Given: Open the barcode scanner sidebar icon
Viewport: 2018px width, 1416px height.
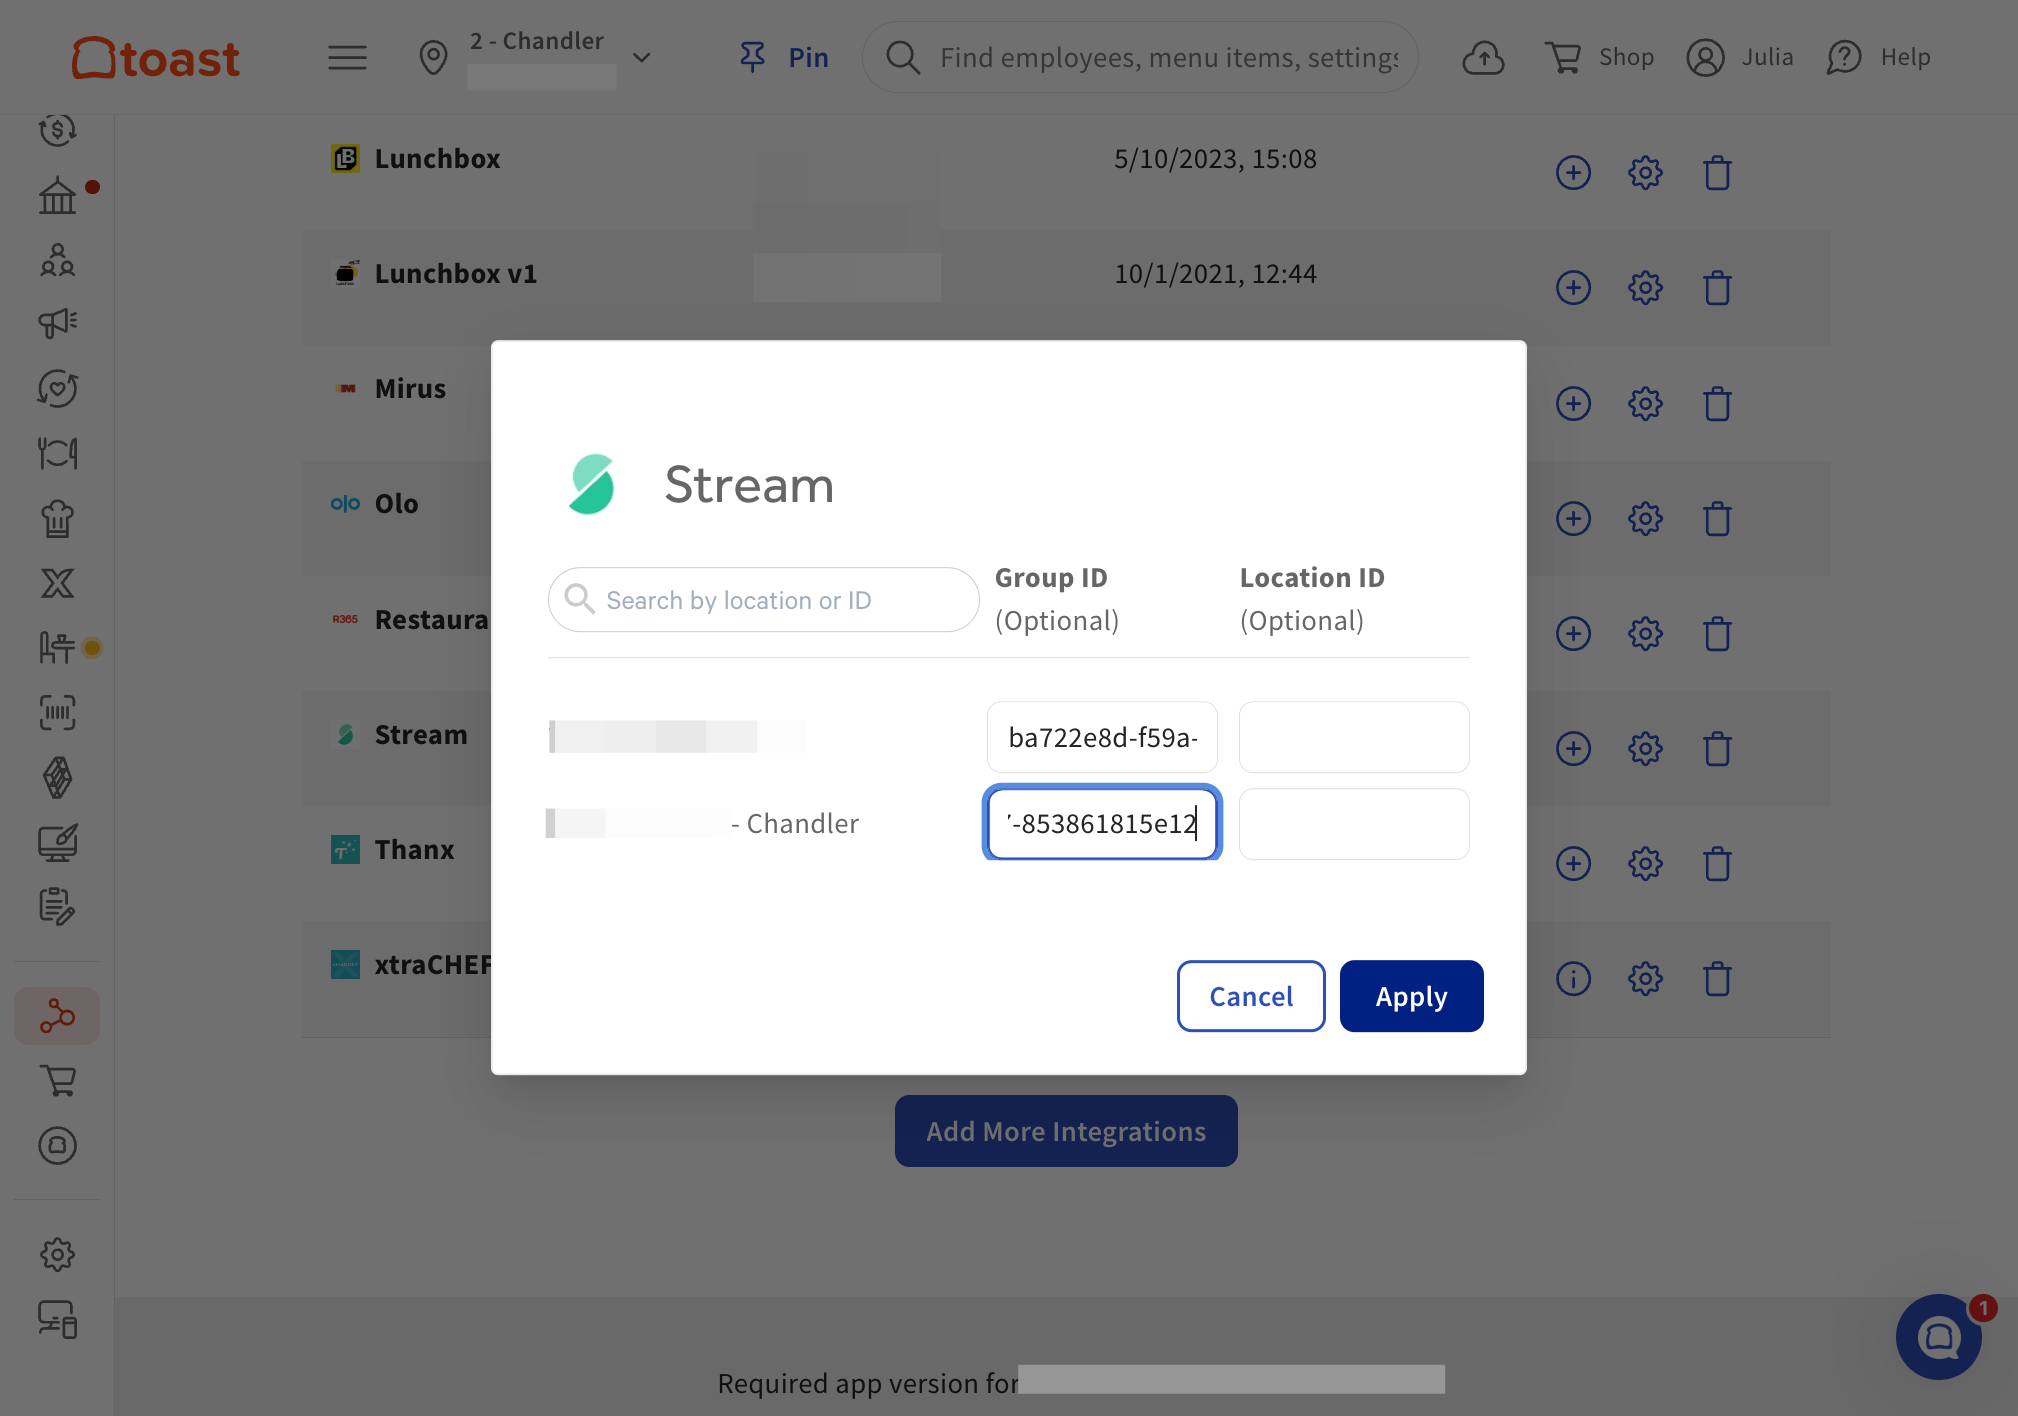Looking at the screenshot, I should (x=57, y=712).
